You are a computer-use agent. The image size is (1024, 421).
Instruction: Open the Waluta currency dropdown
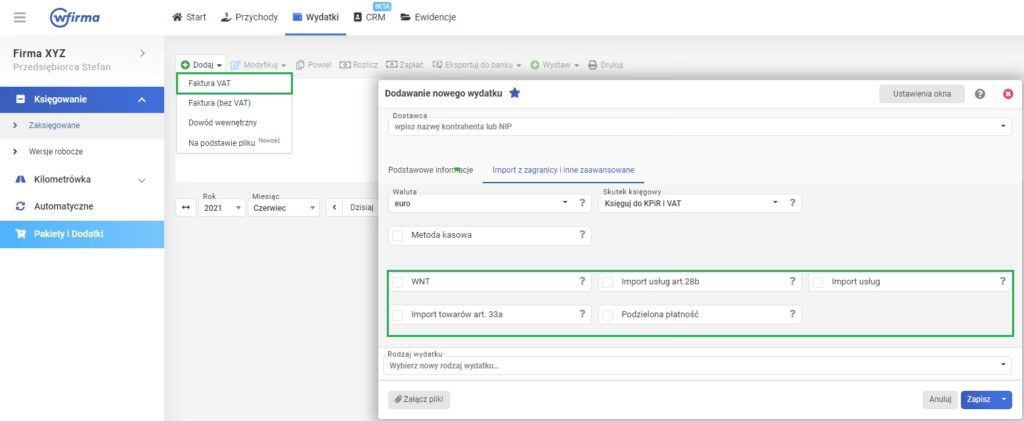pyautogui.click(x=480, y=203)
